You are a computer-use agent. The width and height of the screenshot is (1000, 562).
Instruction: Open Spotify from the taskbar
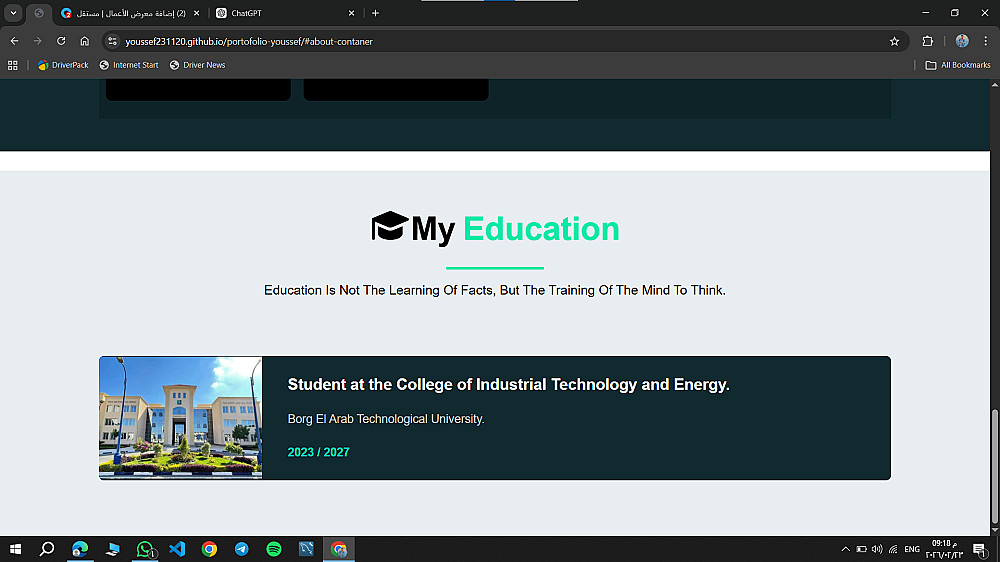click(274, 549)
